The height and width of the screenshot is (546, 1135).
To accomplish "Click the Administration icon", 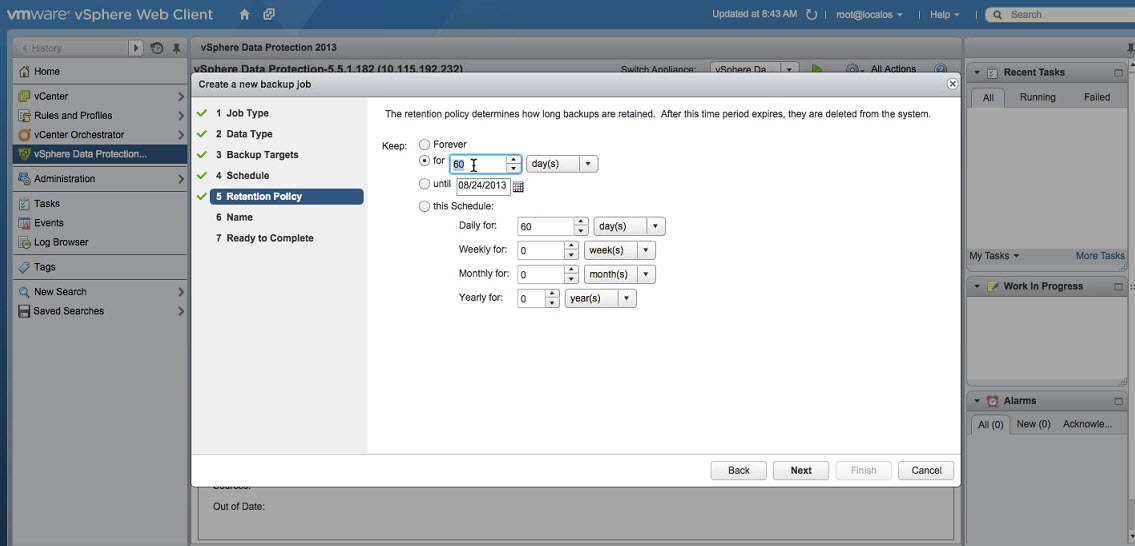I will pyautogui.click(x=25, y=179).
